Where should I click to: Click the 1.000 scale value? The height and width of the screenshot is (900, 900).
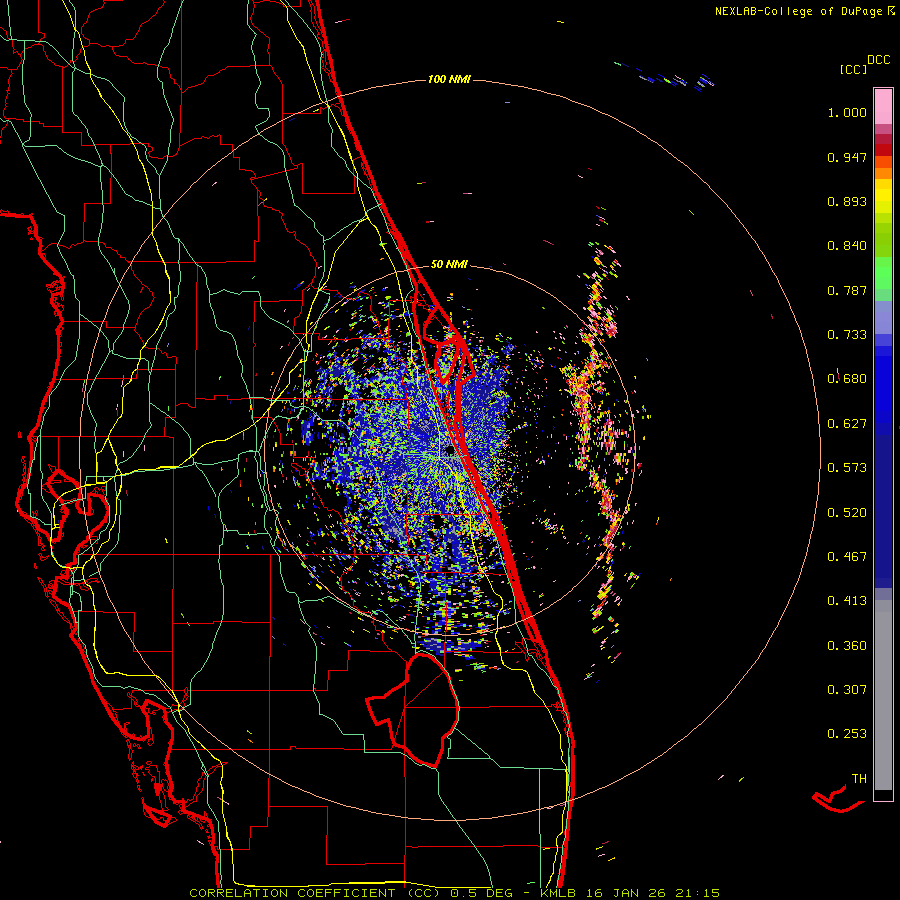pos(847,112)
